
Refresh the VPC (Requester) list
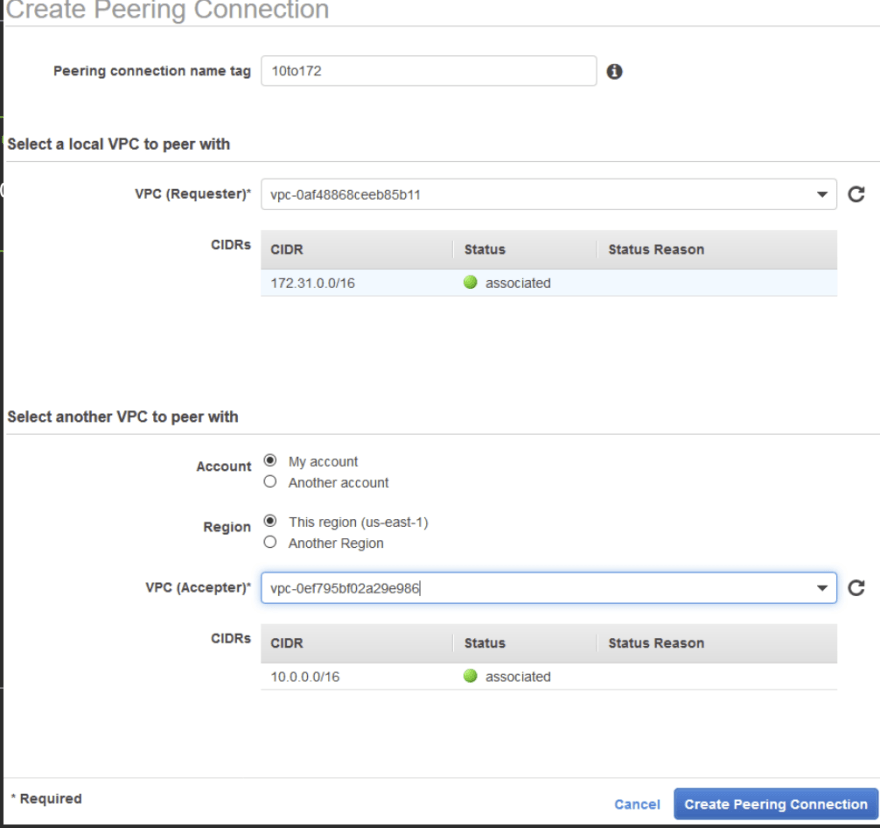click(x=856, y=194)
